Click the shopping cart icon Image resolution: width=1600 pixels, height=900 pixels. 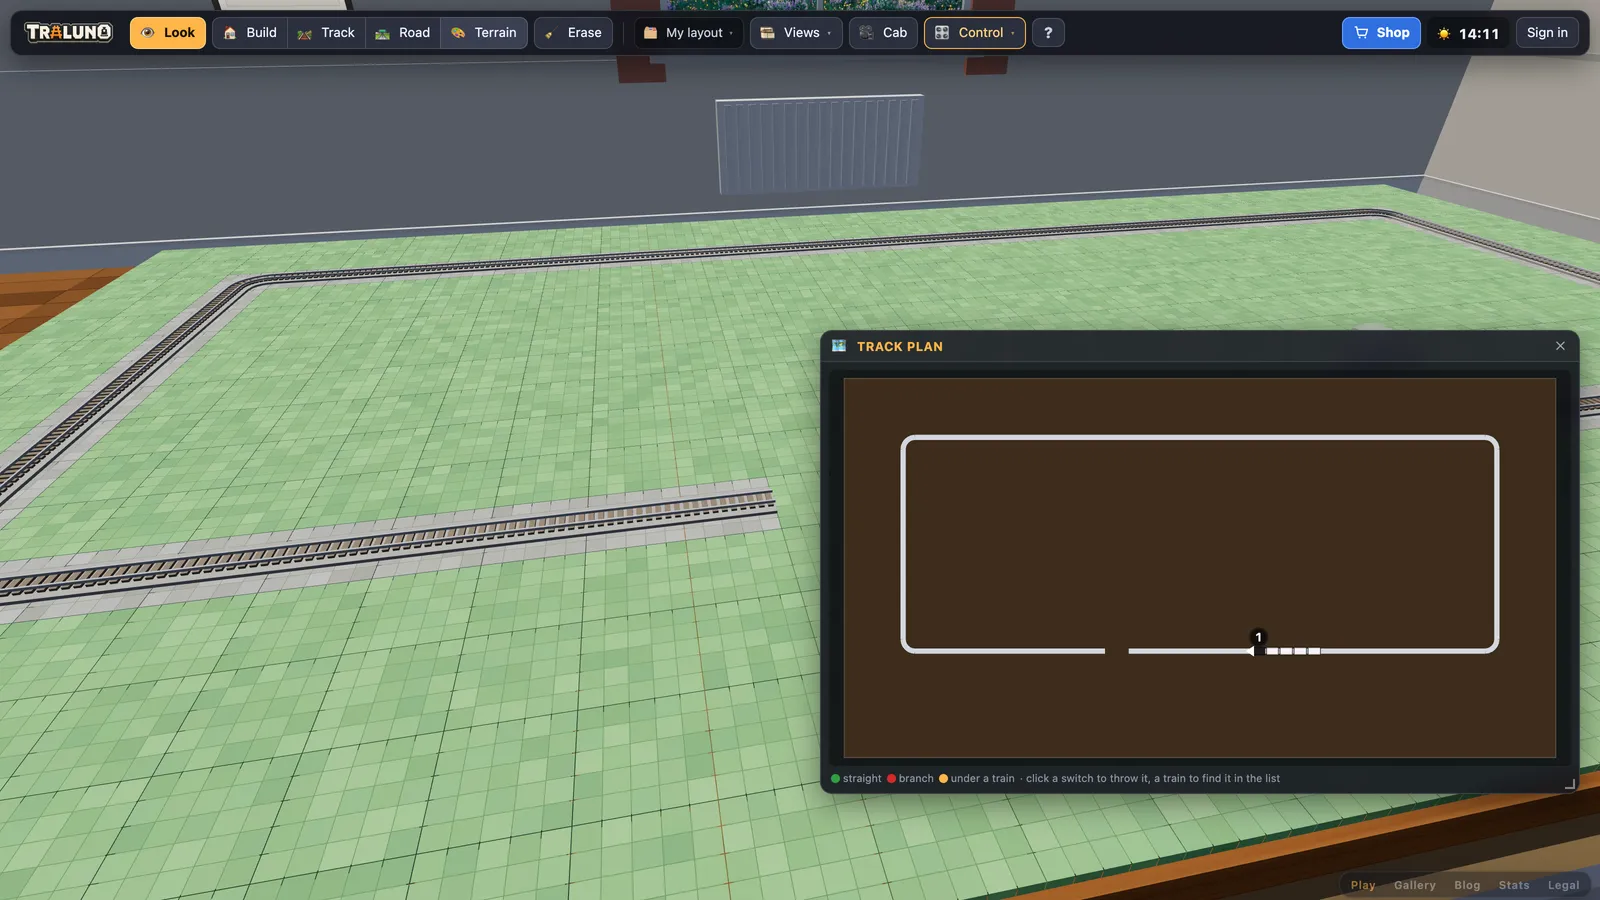(x=1361, y=33)
